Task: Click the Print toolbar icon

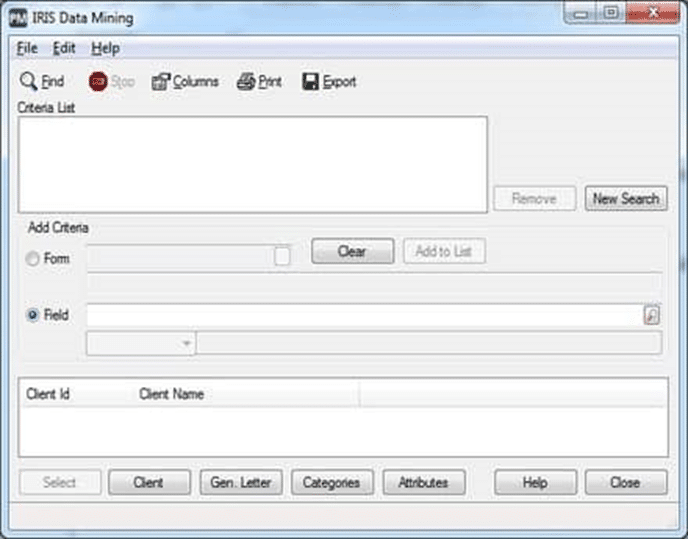Action: pos(246,82)
